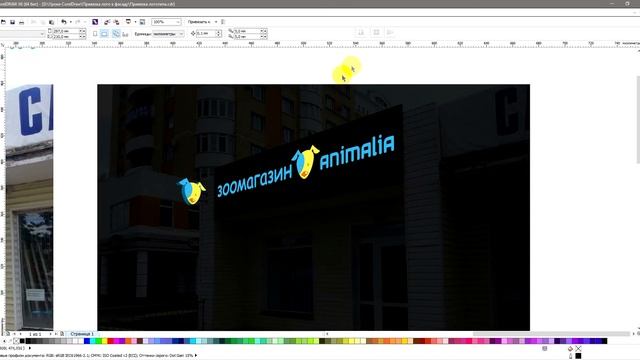
Task: Expand the cursor coordinates arrow in status bar
Action: (x=29, y=348)
